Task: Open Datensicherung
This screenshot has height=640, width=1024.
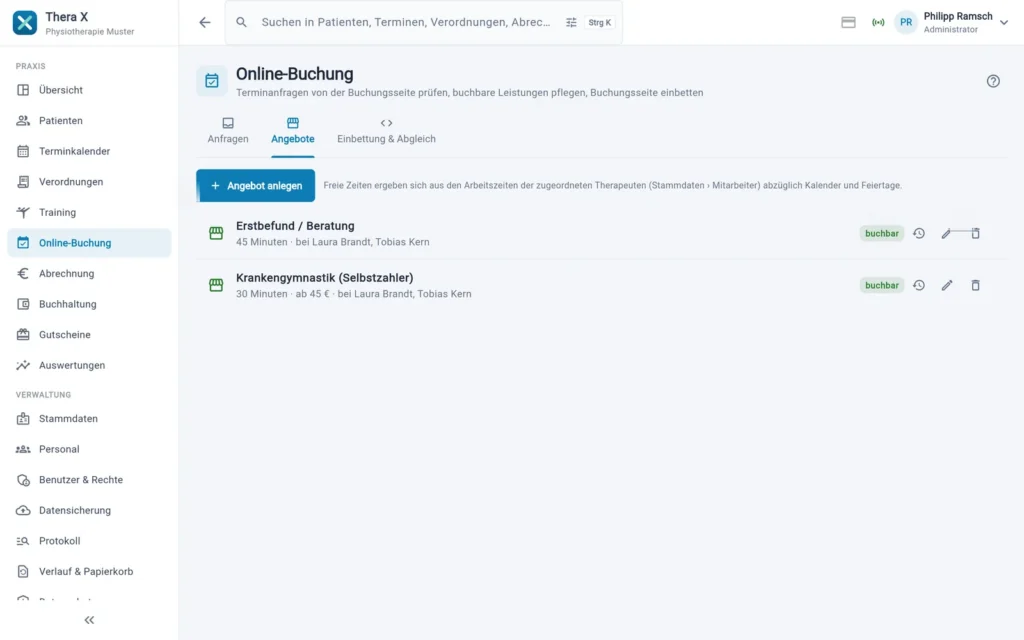Action: tap(89, 511)
